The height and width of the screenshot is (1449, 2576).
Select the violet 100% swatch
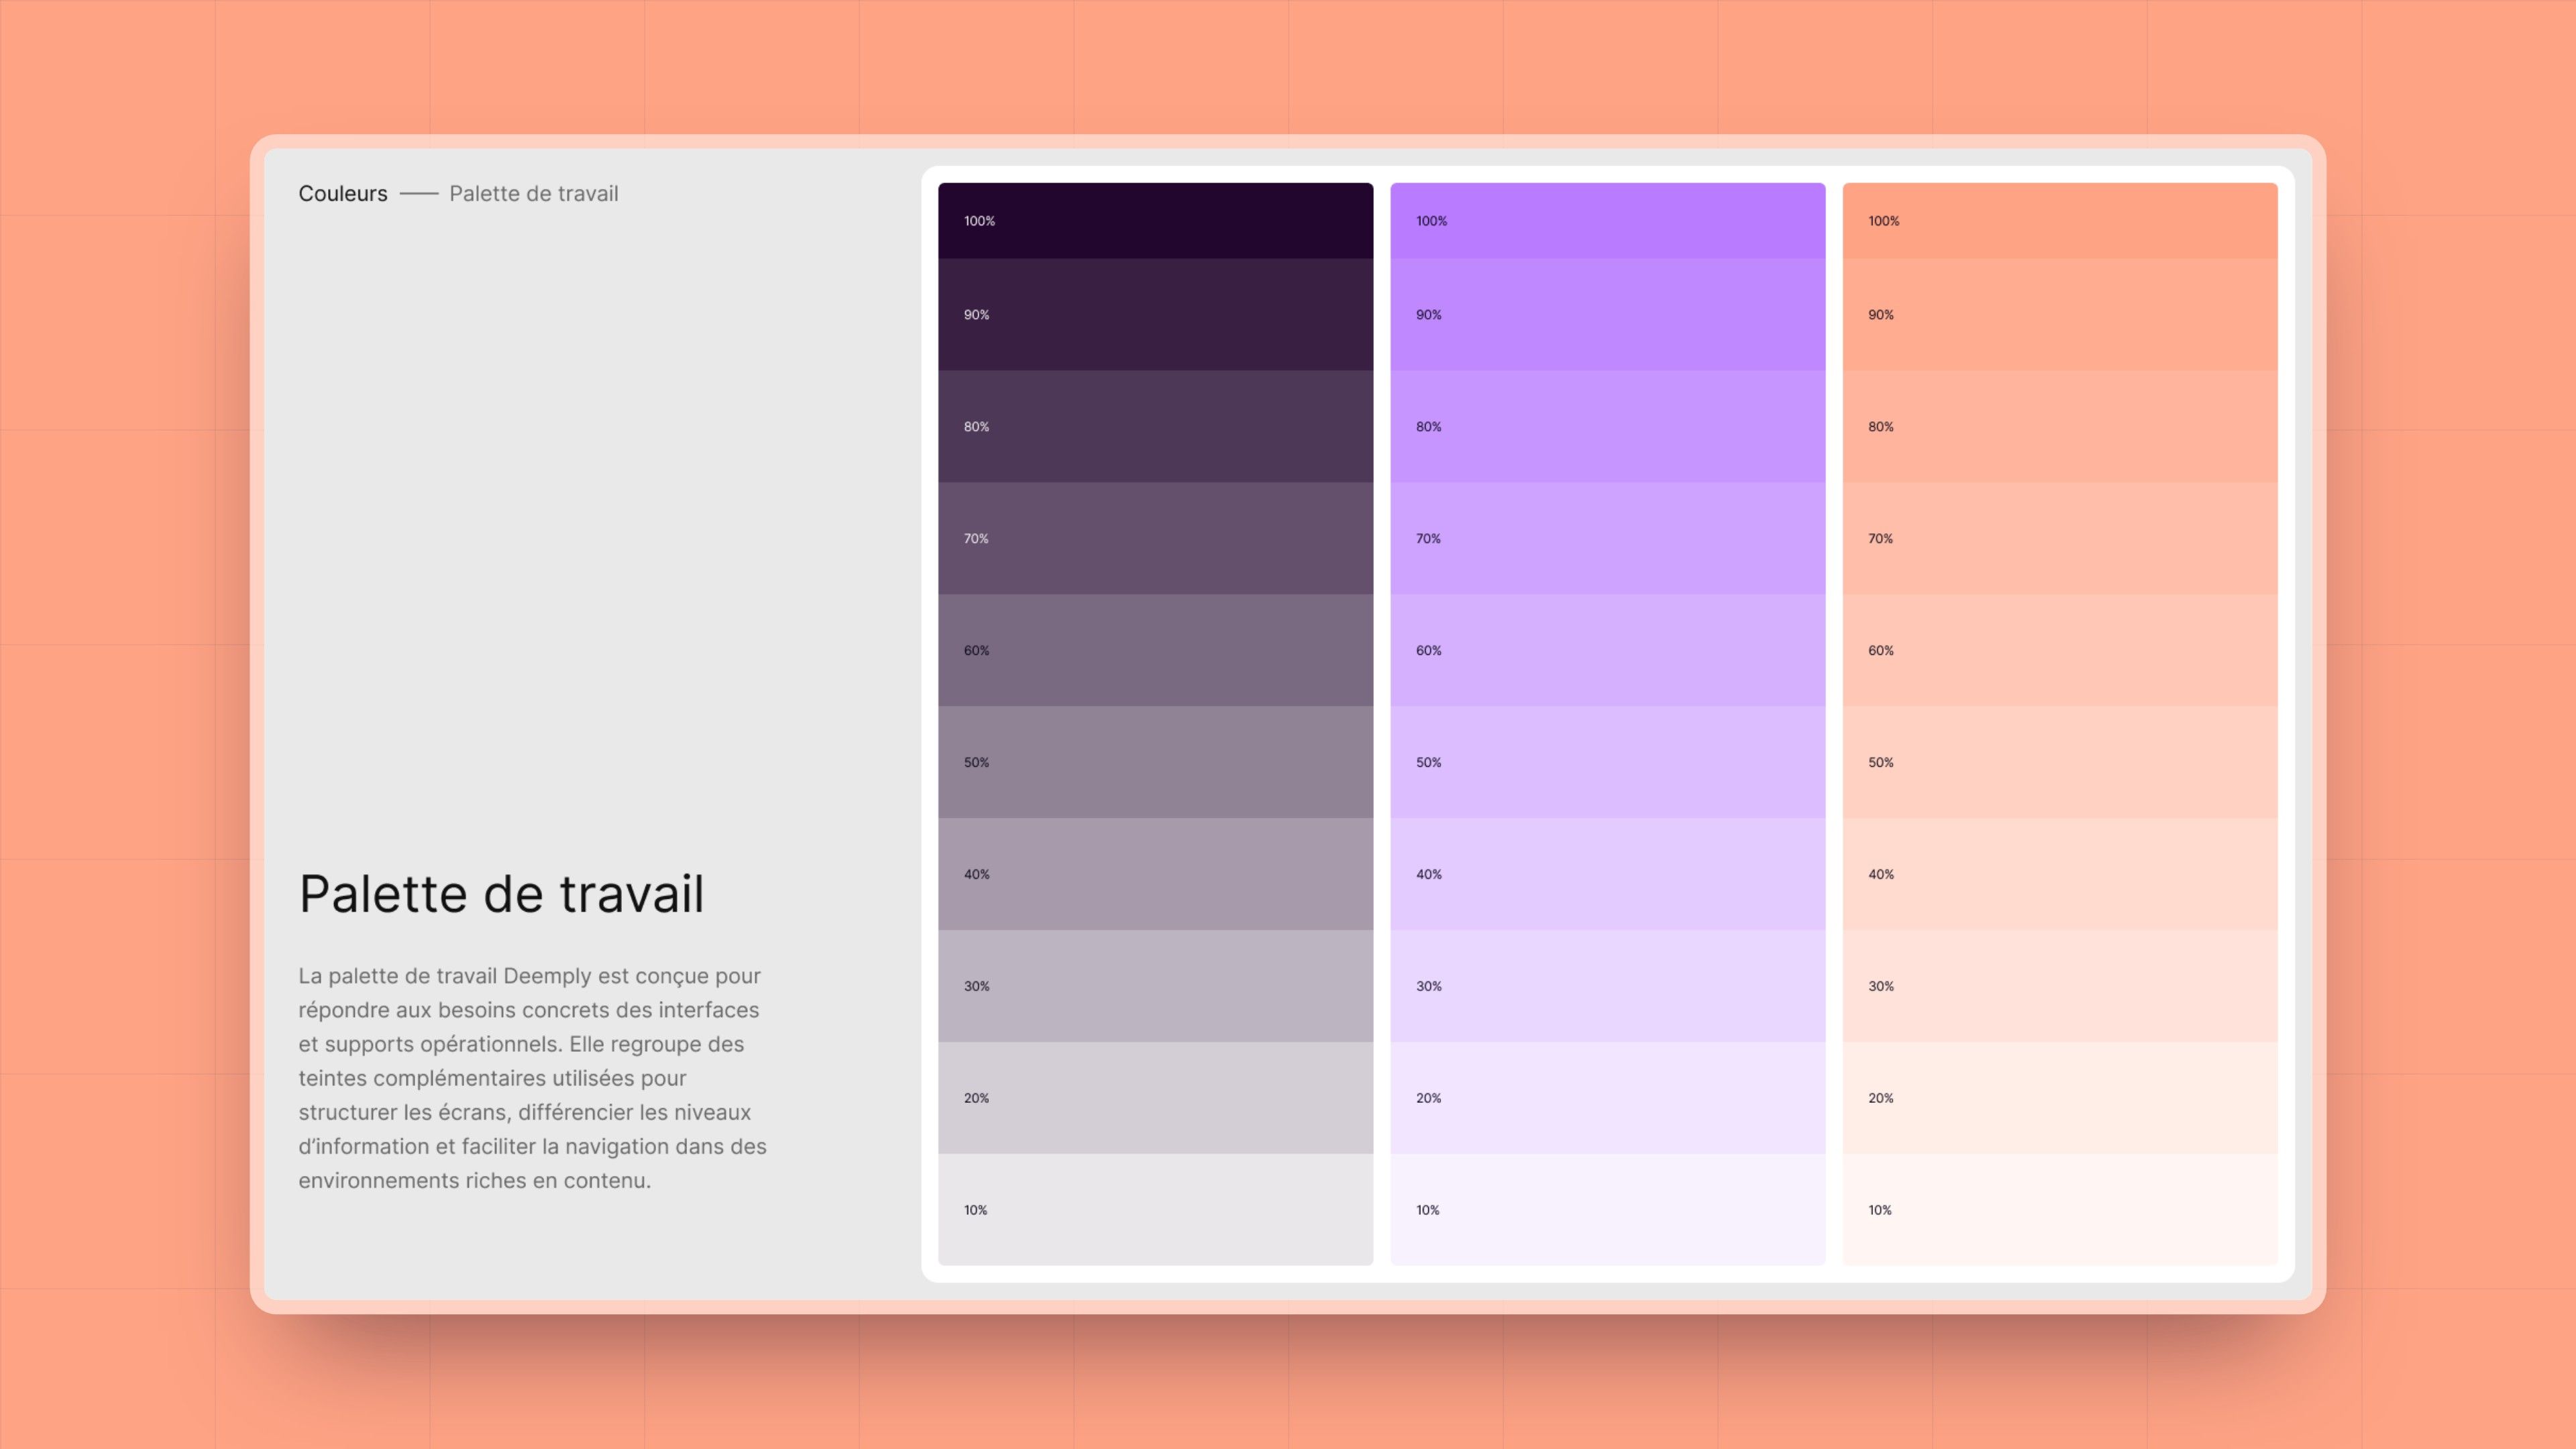[1607, 221]
